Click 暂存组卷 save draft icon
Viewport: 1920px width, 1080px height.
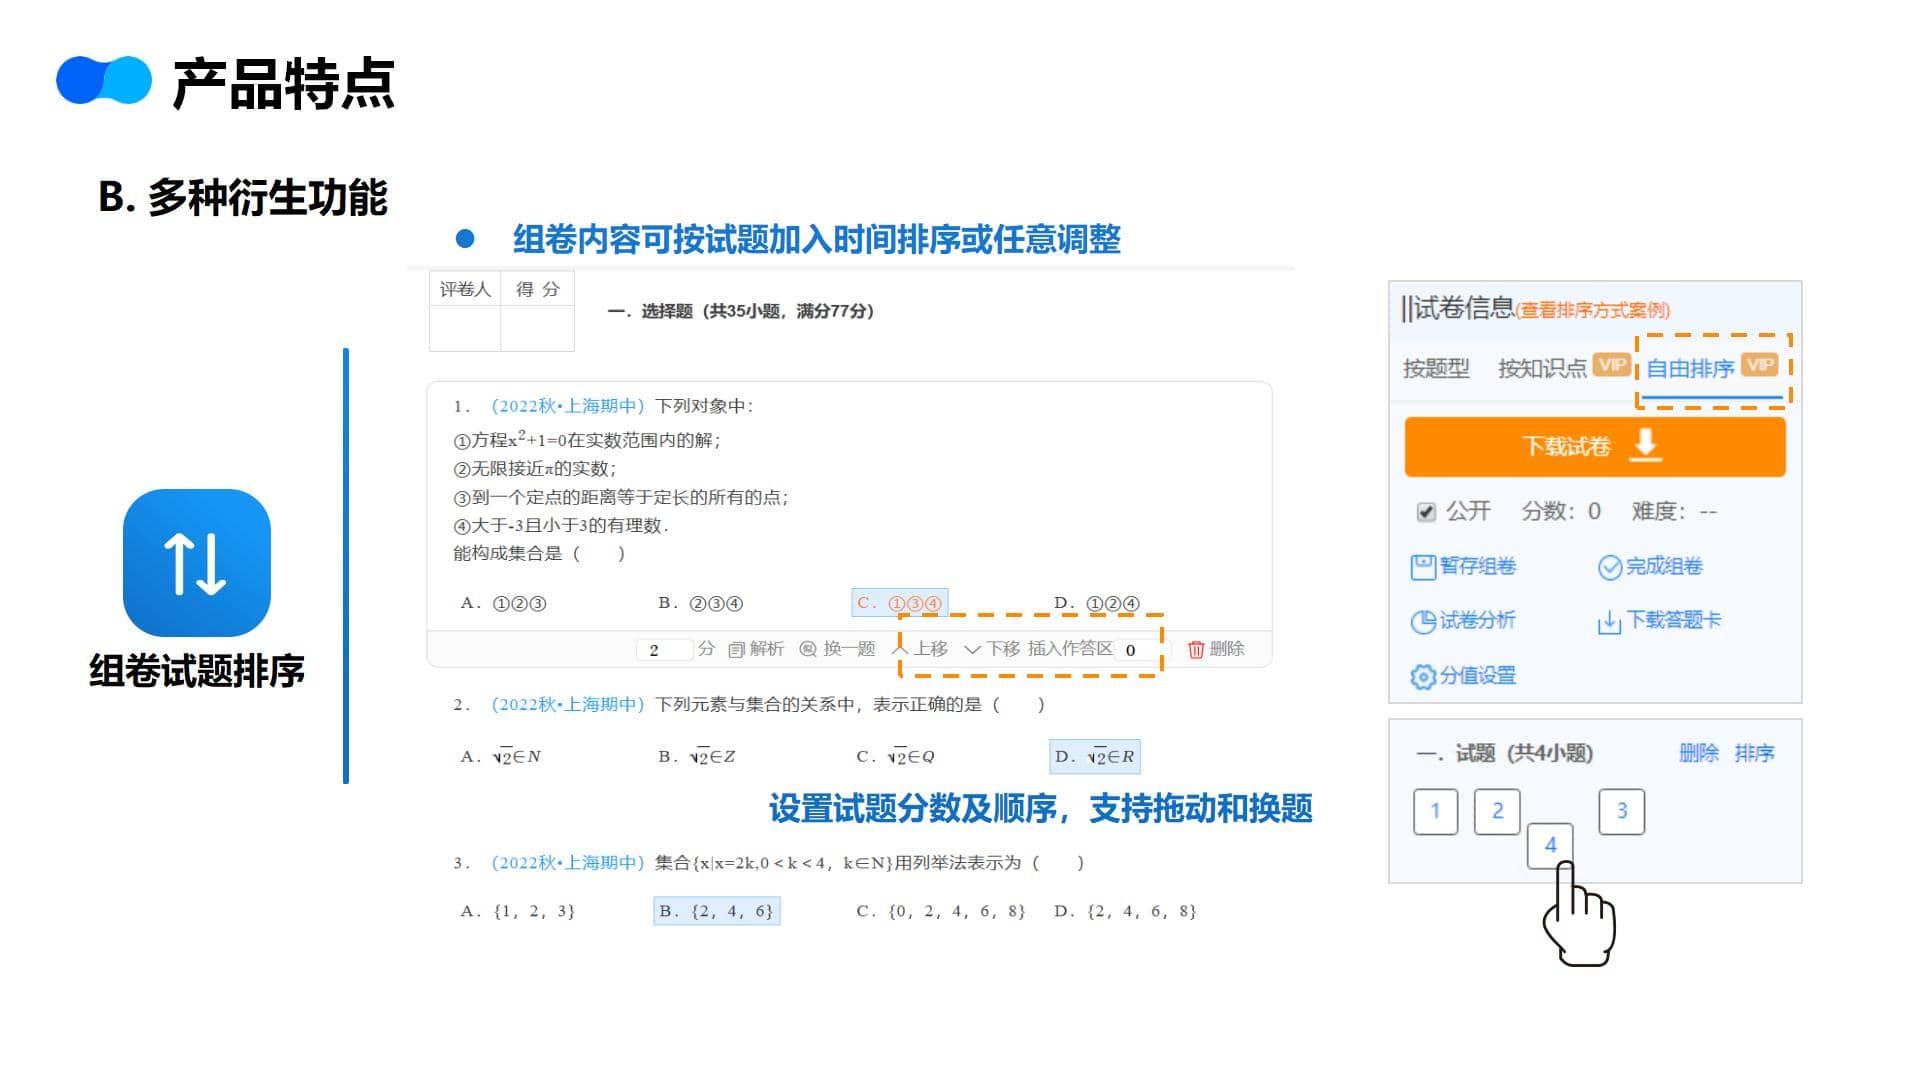coord(1422,567)
